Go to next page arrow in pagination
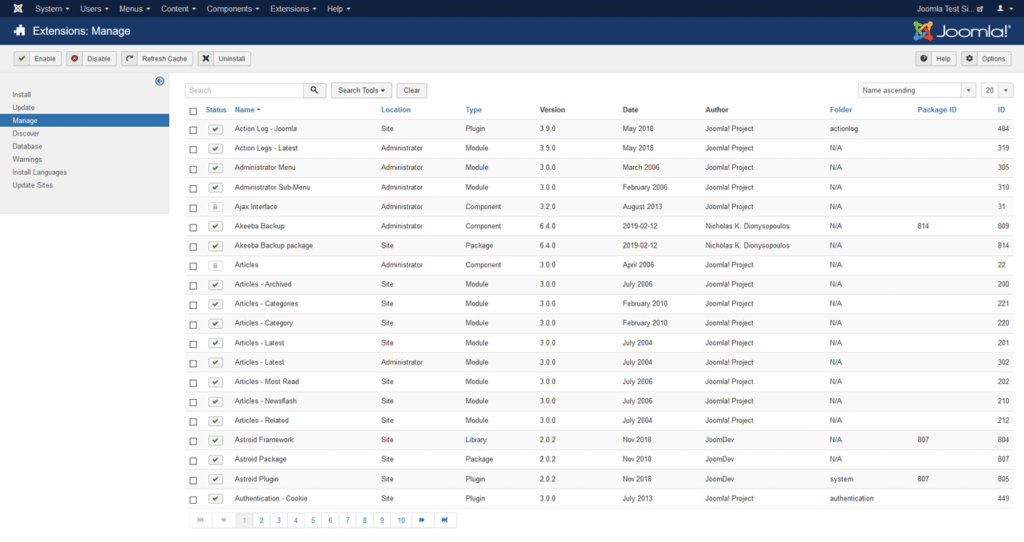Viewport: 1024px width, 542px height. 422,520
